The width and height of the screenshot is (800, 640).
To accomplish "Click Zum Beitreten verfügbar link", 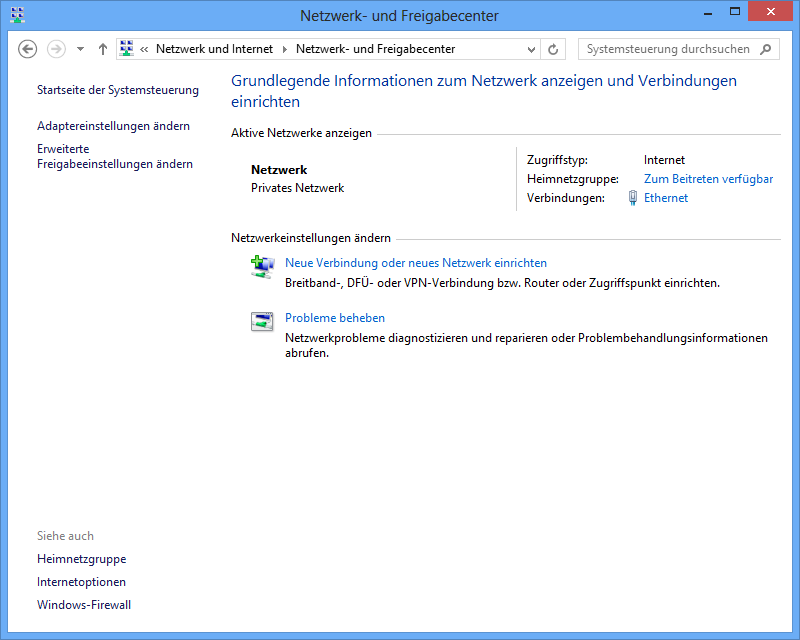I will click(x=708, y=179).
